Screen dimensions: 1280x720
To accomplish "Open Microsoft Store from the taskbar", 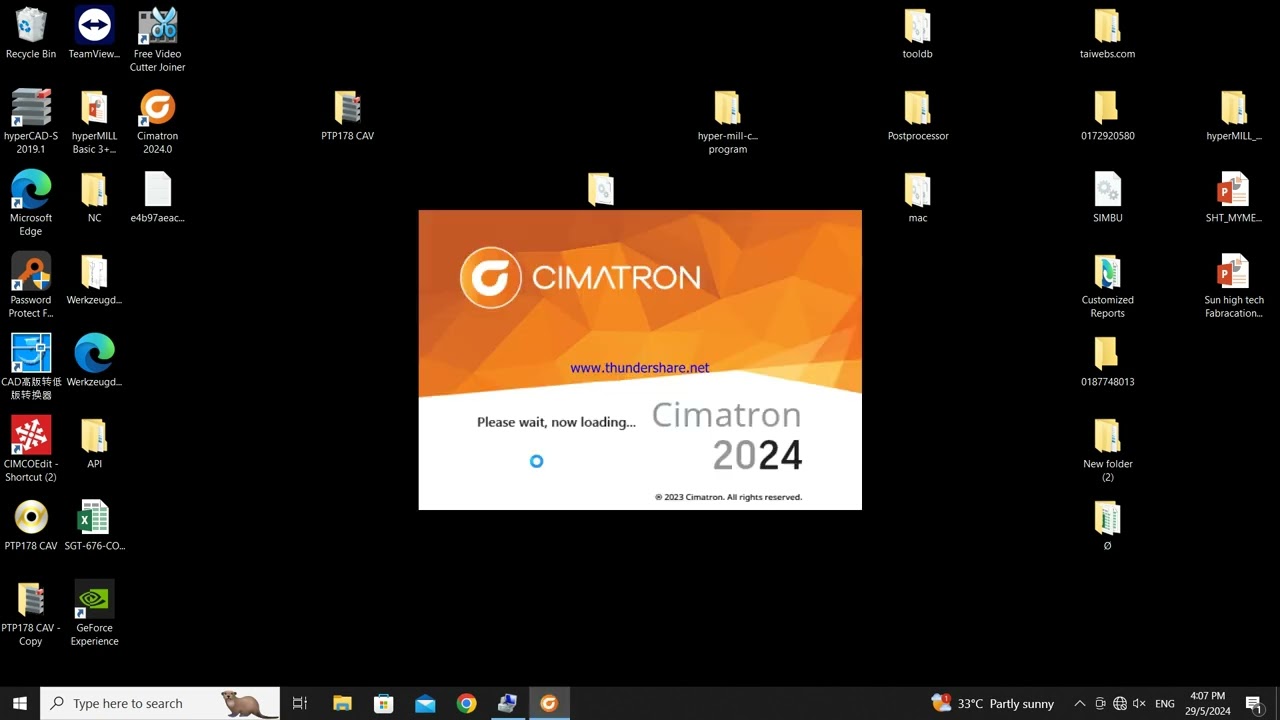I will point(383,703).
